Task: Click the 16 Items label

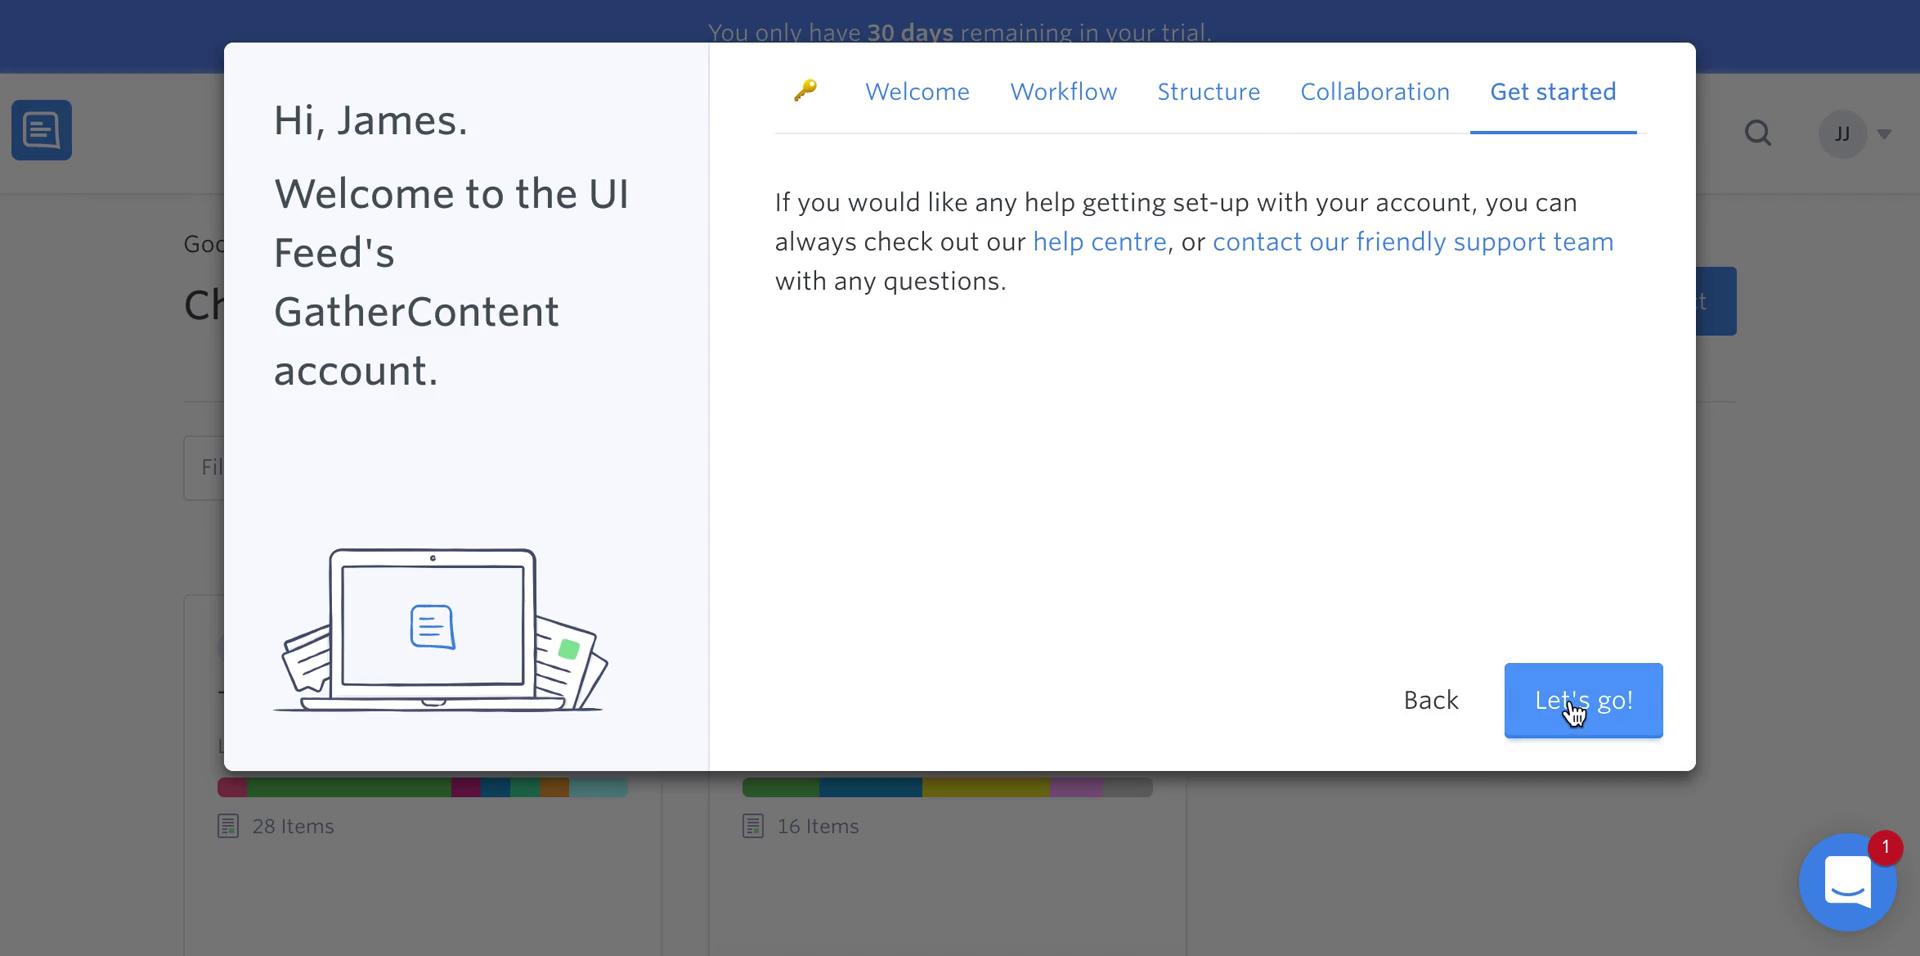Action: [x=818, y=826]
